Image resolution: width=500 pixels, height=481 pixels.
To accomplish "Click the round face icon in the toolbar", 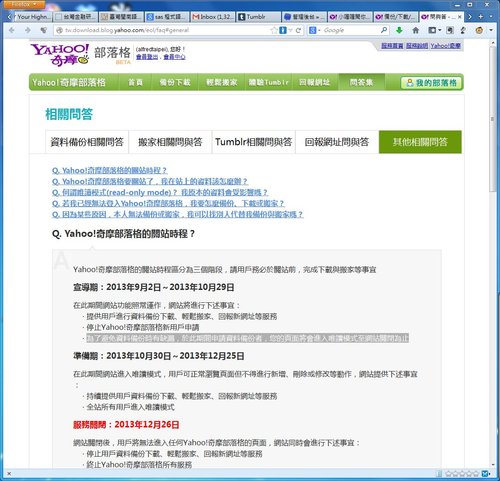I will 479,30.
